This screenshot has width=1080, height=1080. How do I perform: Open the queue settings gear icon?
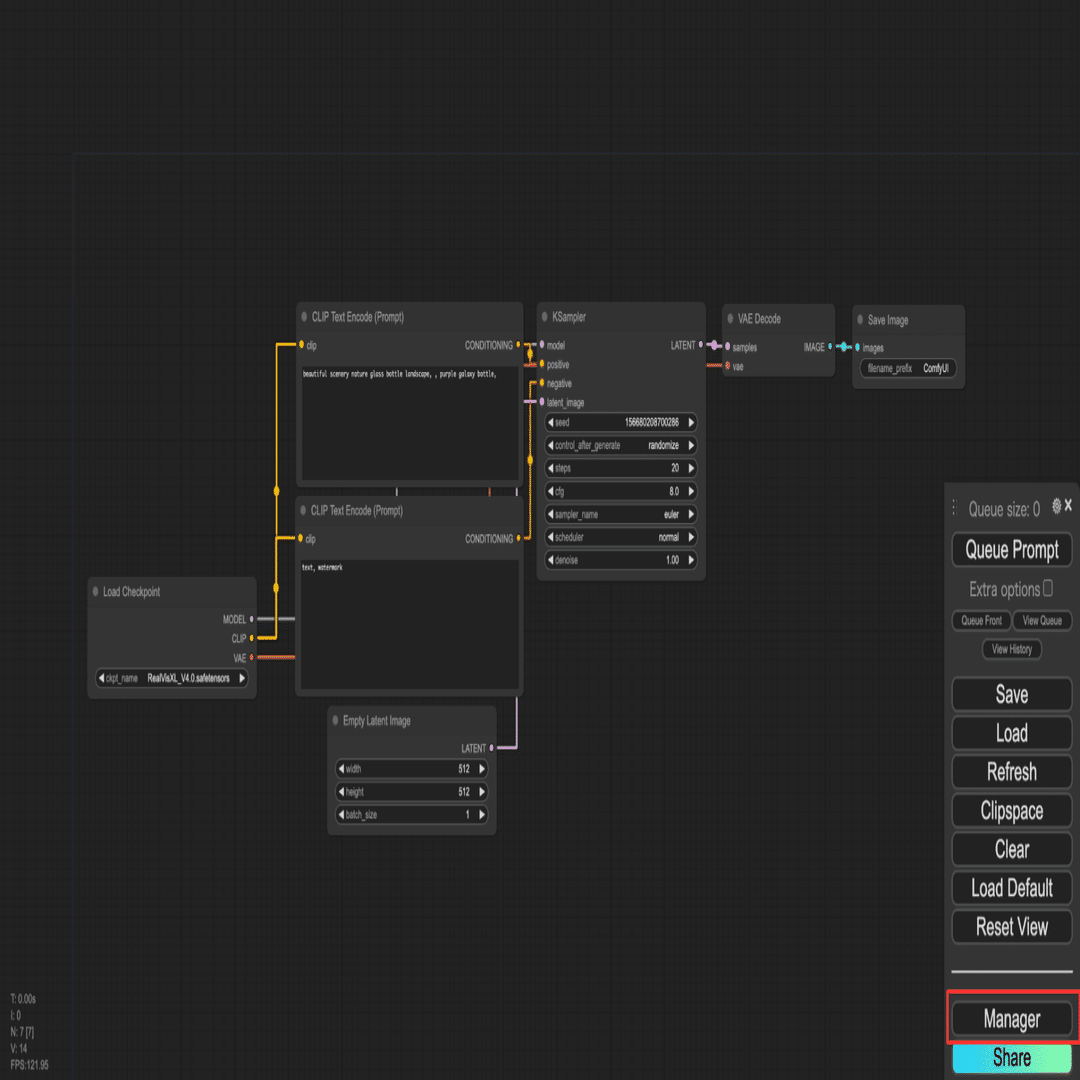click(x=1056, y=506)
